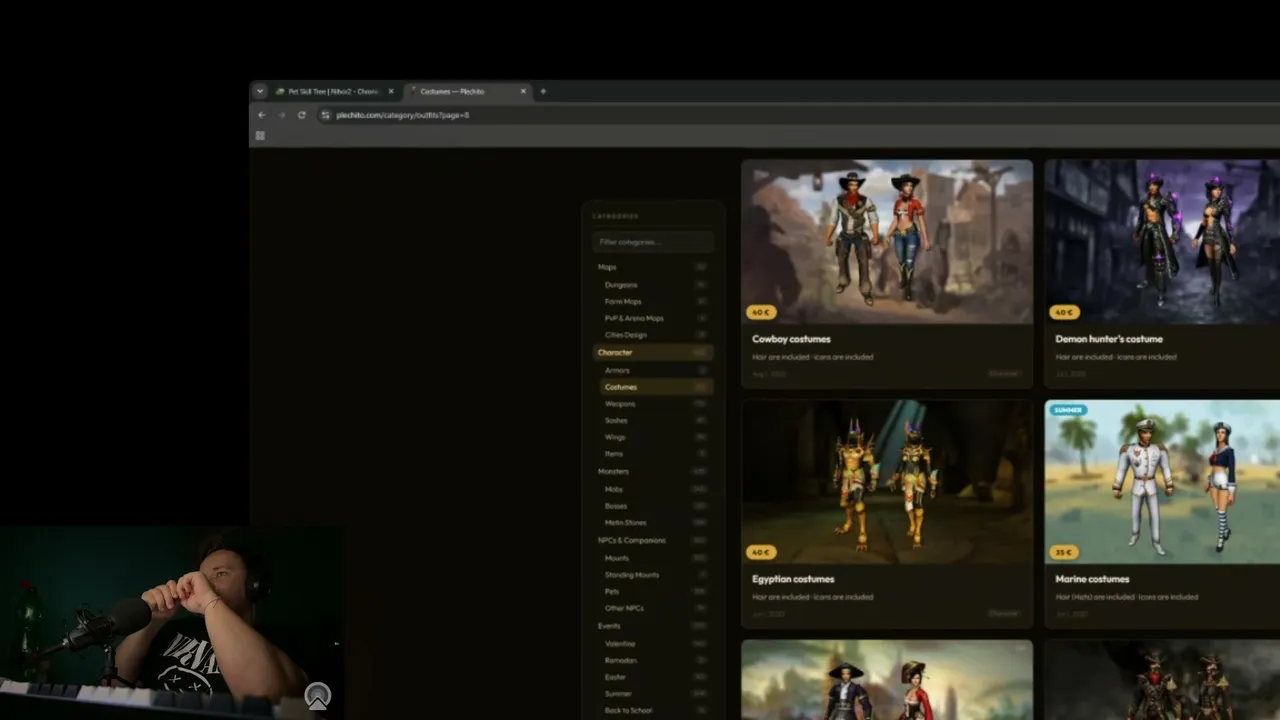Close the Costumes — Plechito tab

(523, 91)
